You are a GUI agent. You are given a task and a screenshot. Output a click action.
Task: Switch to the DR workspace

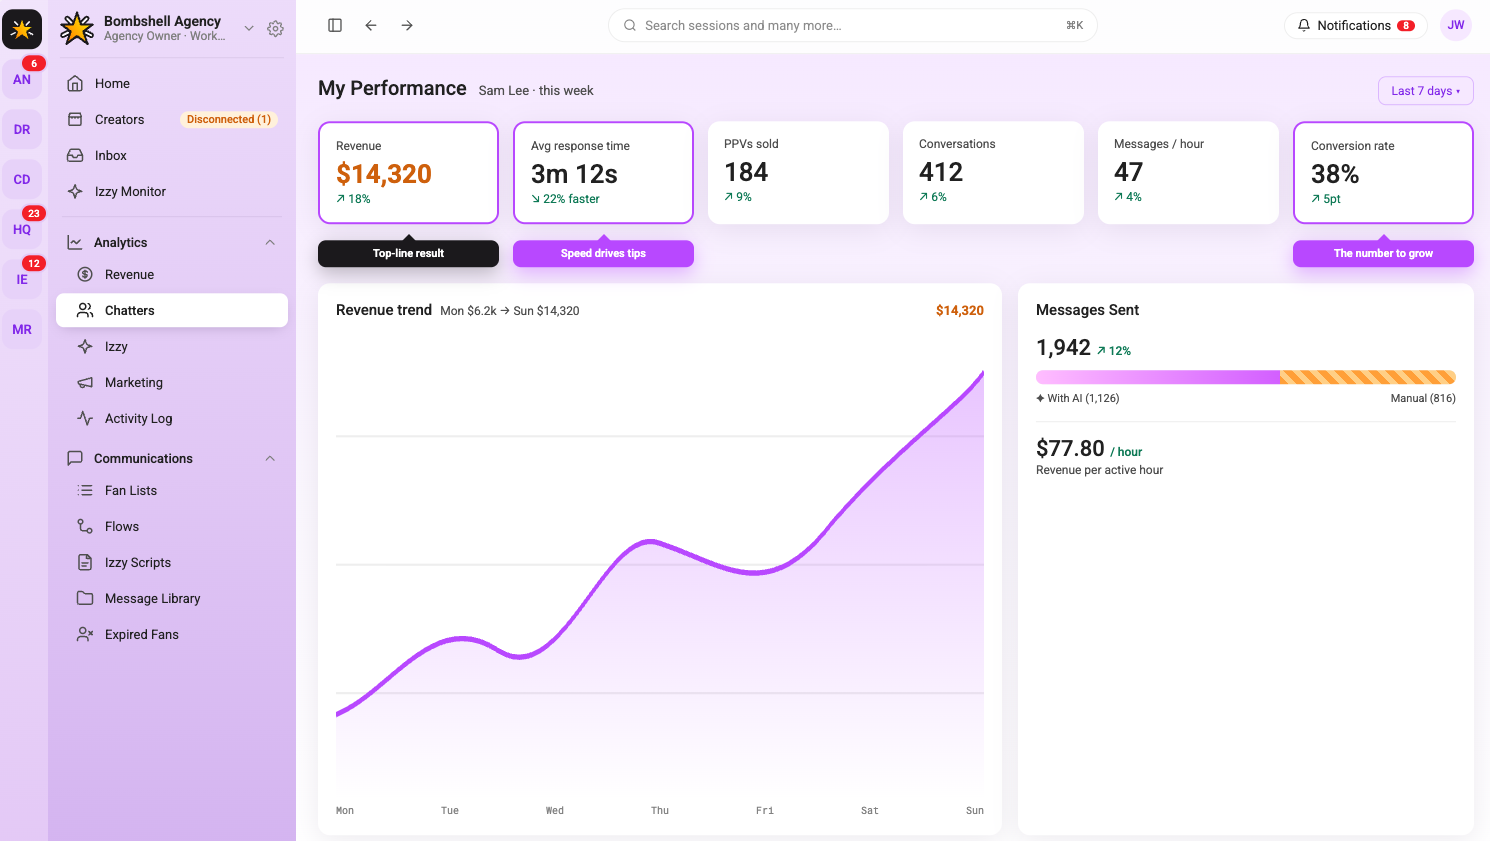click(22, 129)
